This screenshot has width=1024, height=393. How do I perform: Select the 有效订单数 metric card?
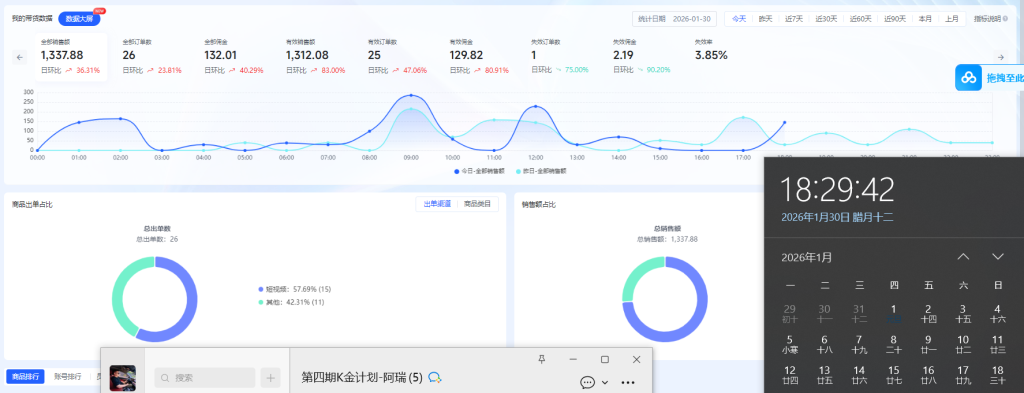(x=398, y=57)
